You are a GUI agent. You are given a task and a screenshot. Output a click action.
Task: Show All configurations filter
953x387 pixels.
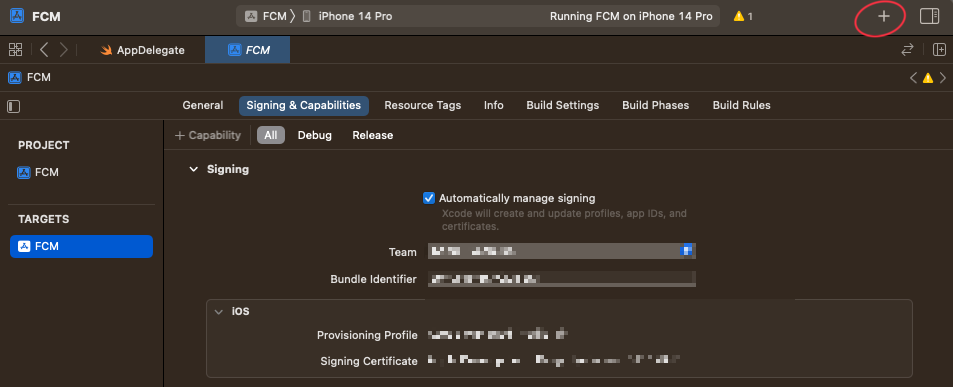(270, 135)
